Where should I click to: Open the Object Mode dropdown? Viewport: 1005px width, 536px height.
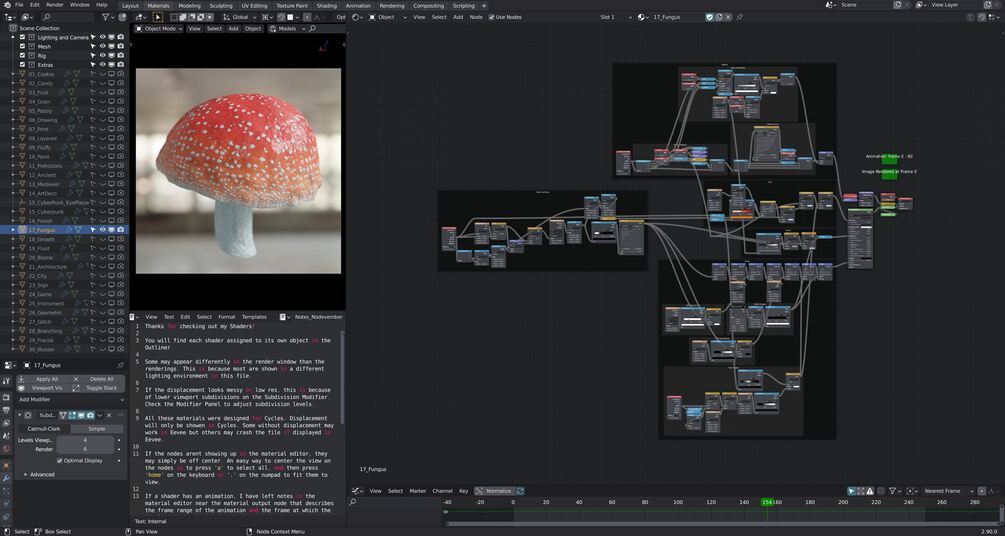tap(159, 28)
